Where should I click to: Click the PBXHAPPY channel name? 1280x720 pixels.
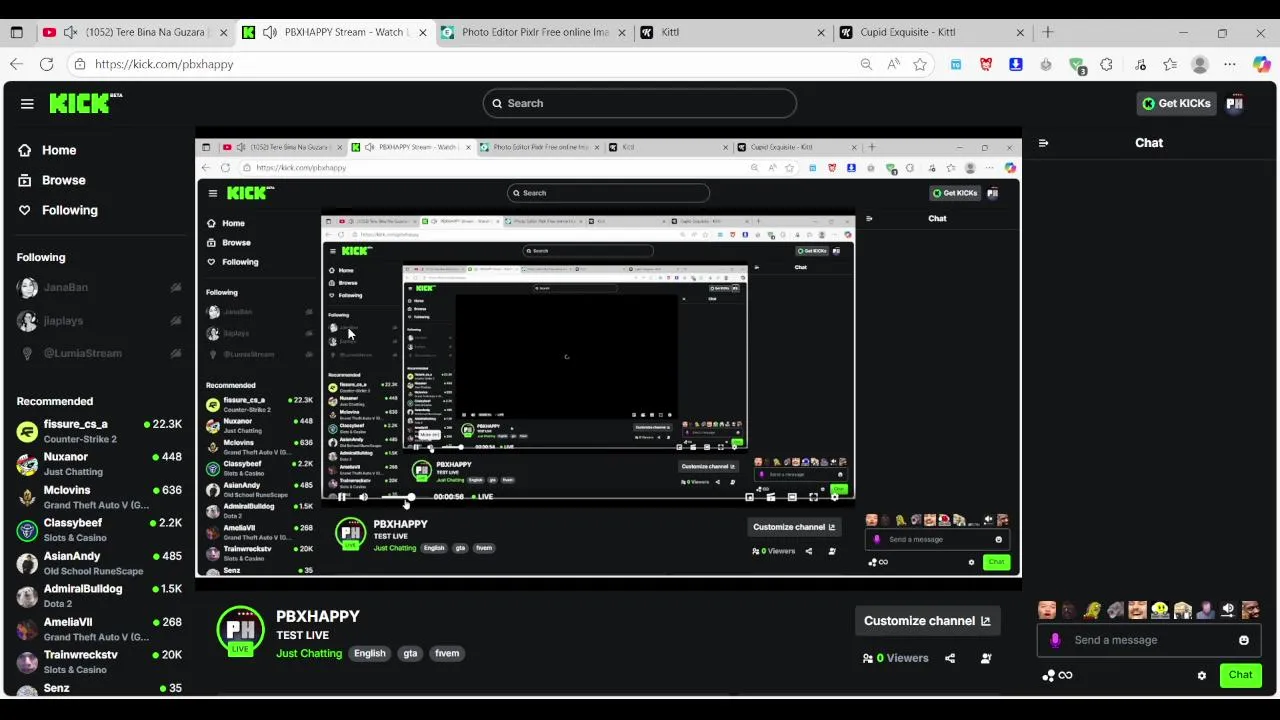pos(318,616)
